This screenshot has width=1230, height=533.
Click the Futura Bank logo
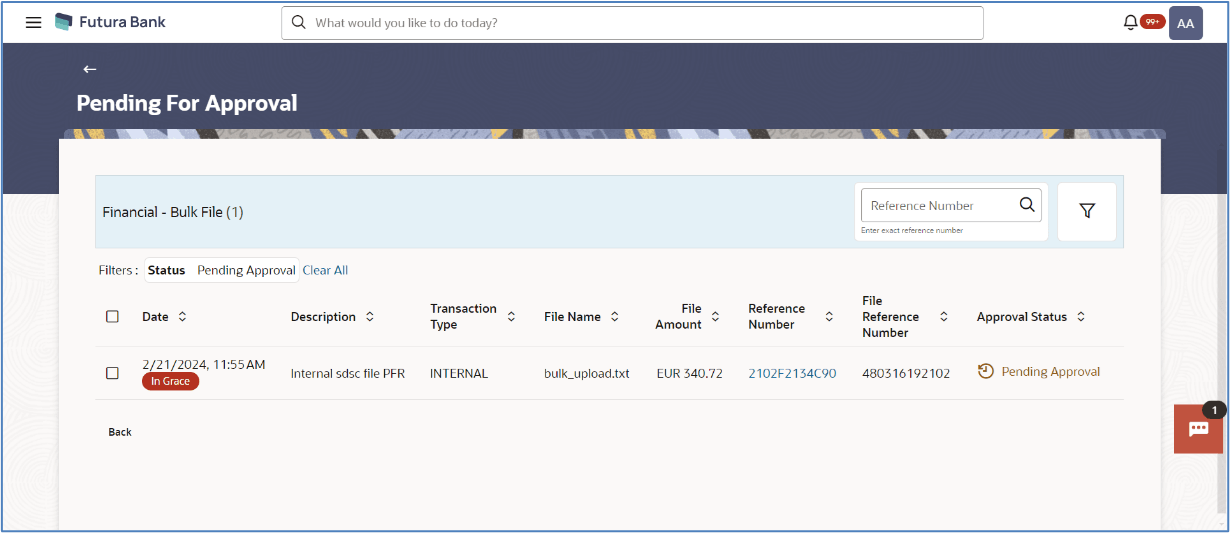click(110, 22)
